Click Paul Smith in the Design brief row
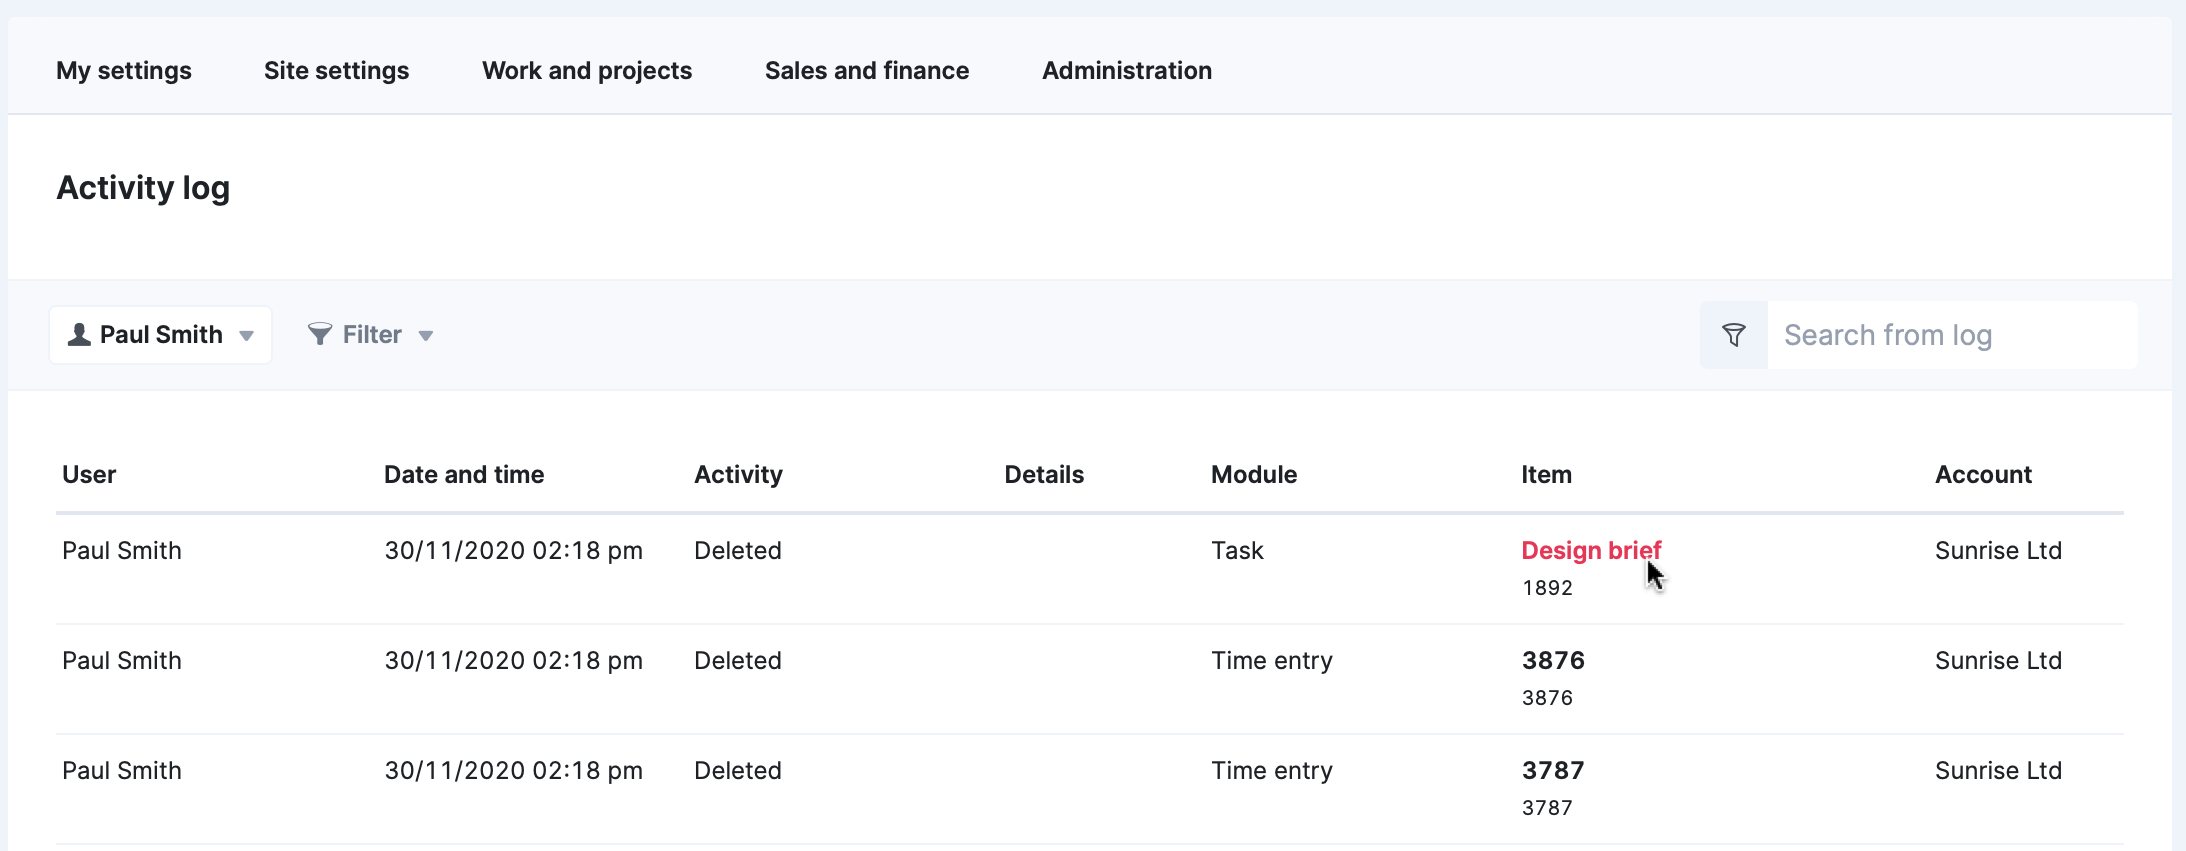2186x851 pixels. 122,550
